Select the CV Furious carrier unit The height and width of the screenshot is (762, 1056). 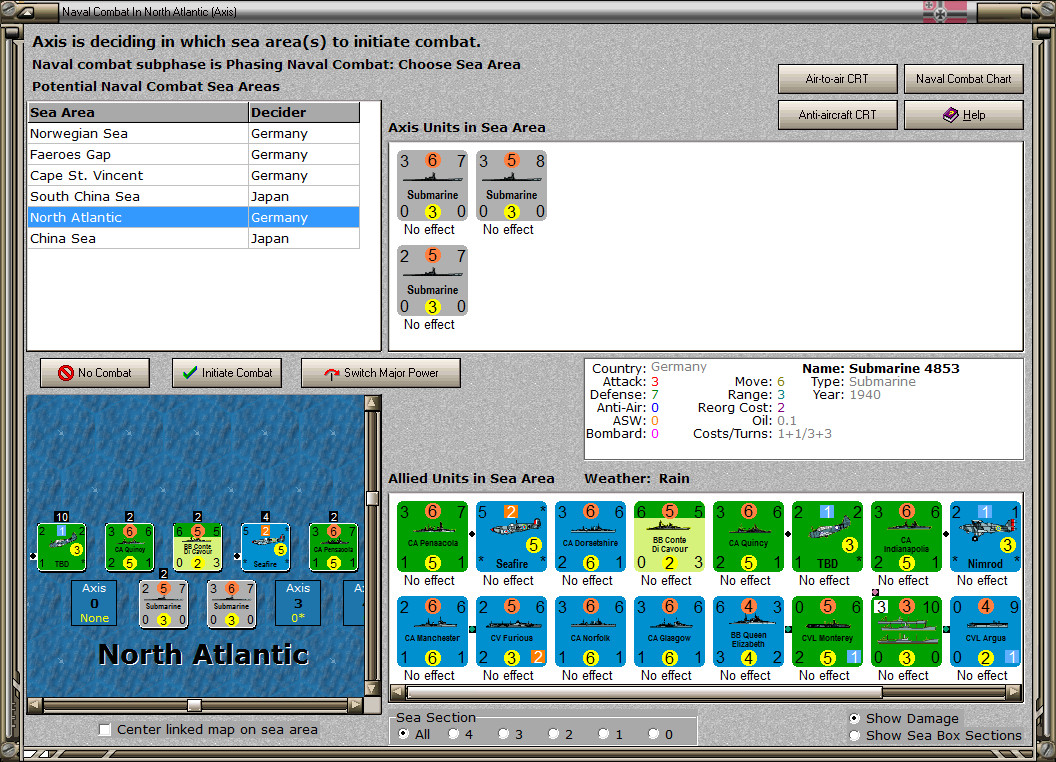[511, 631]
